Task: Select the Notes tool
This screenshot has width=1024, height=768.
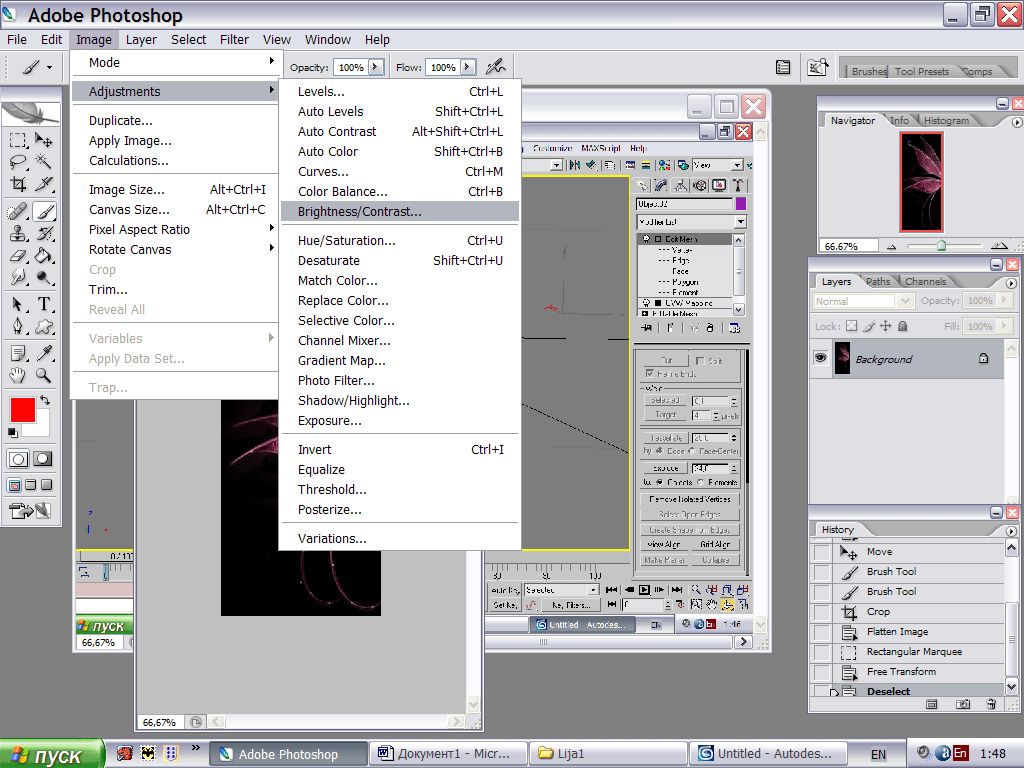Action: point(18,353)
